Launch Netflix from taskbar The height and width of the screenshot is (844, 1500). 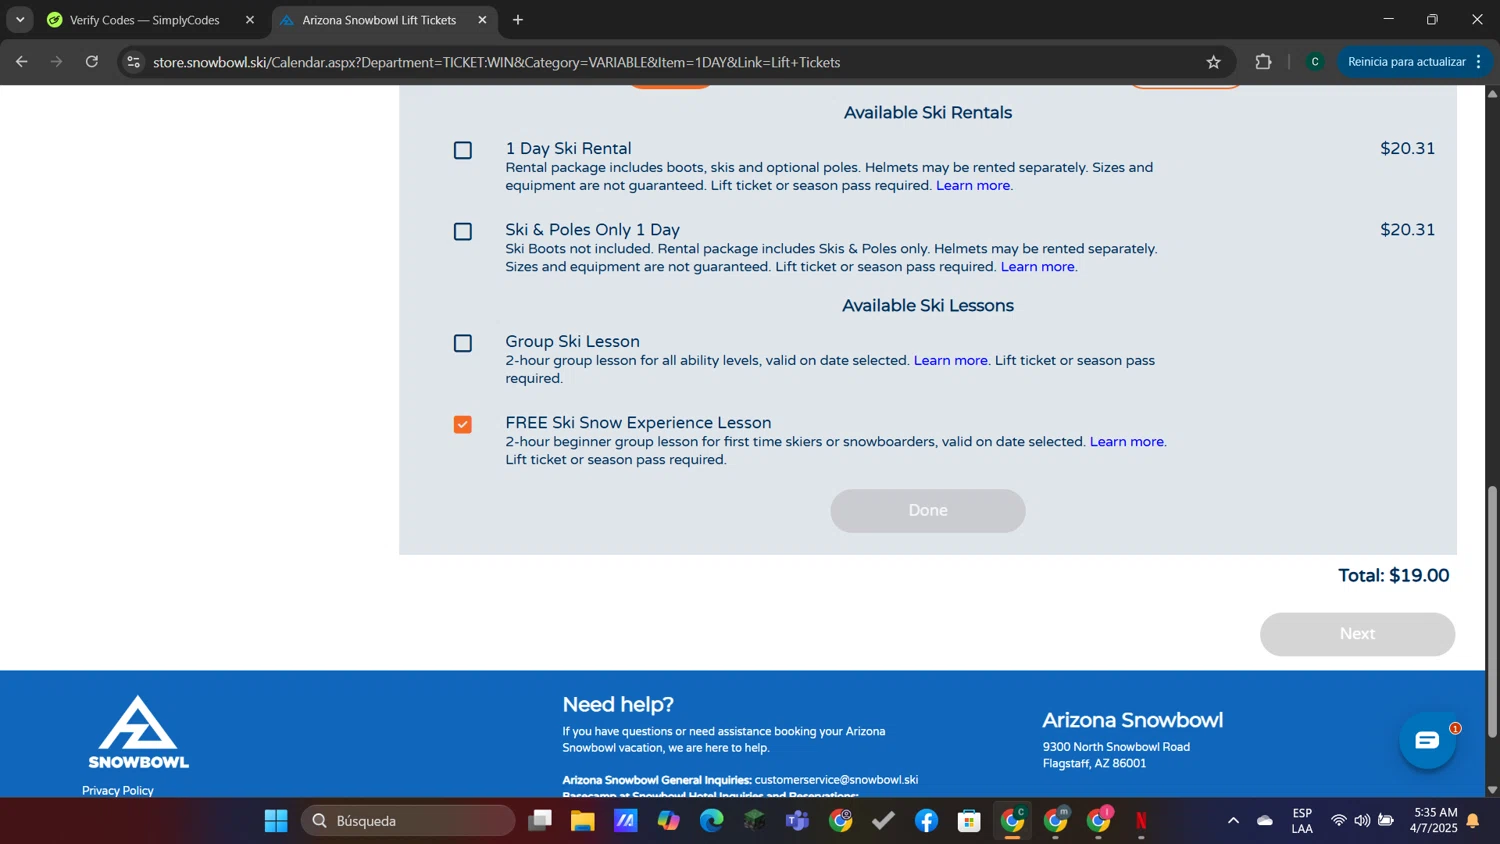pos(1142,821)
